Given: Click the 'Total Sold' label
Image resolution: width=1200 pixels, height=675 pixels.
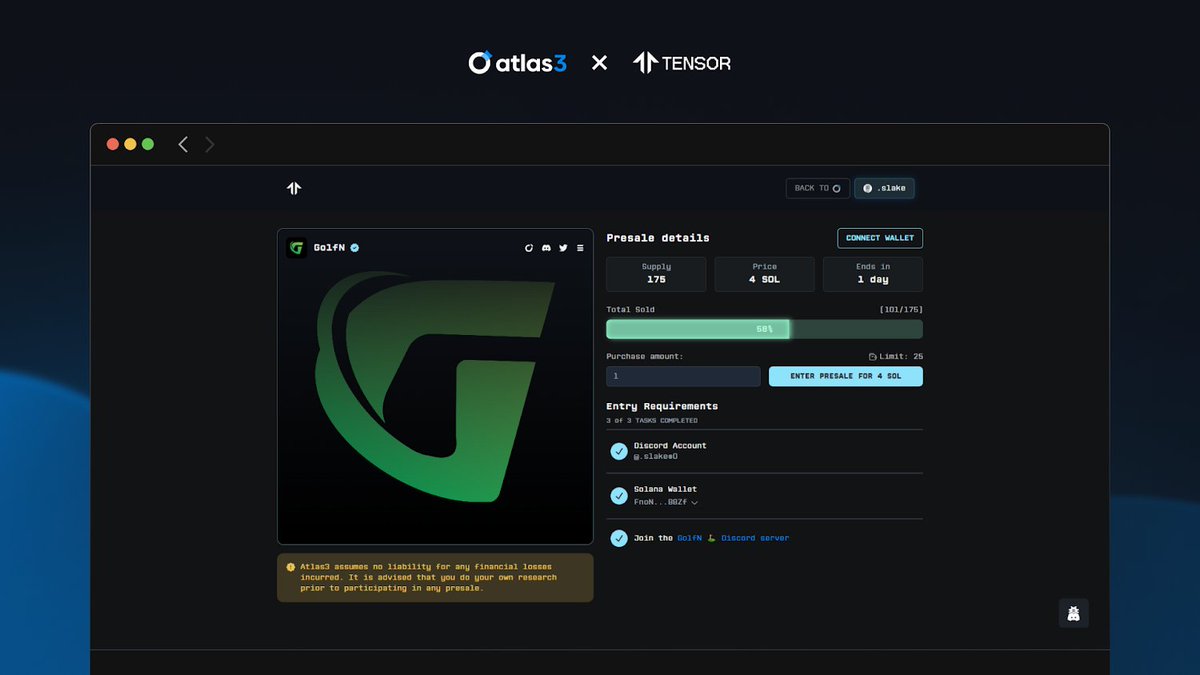Looking at the screenshot, I should (x=630, y=310).
